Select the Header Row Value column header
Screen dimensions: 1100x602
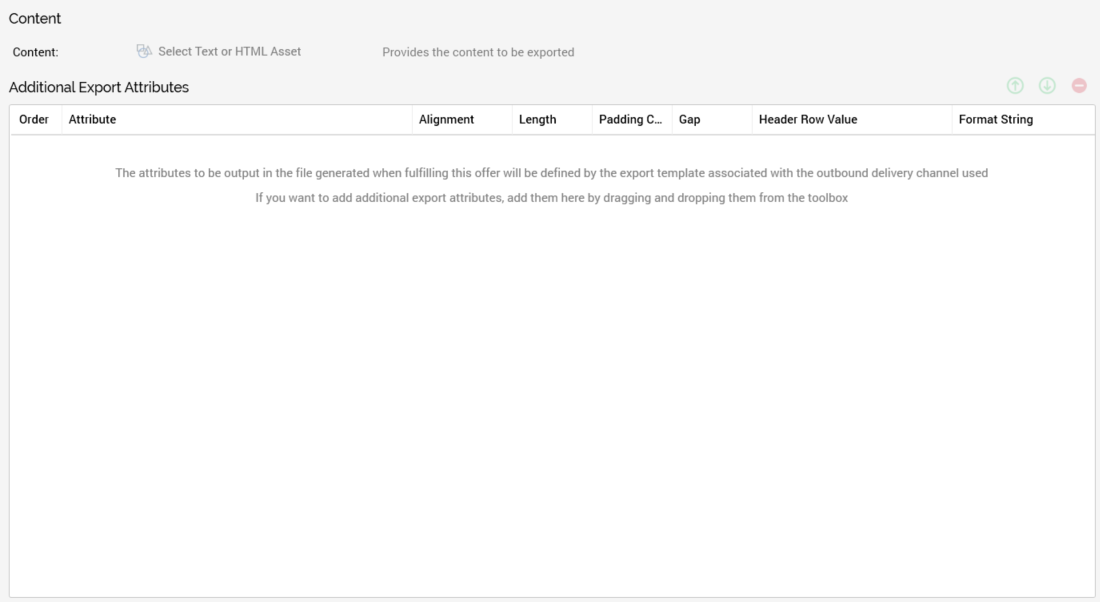[x=807, y=119]
